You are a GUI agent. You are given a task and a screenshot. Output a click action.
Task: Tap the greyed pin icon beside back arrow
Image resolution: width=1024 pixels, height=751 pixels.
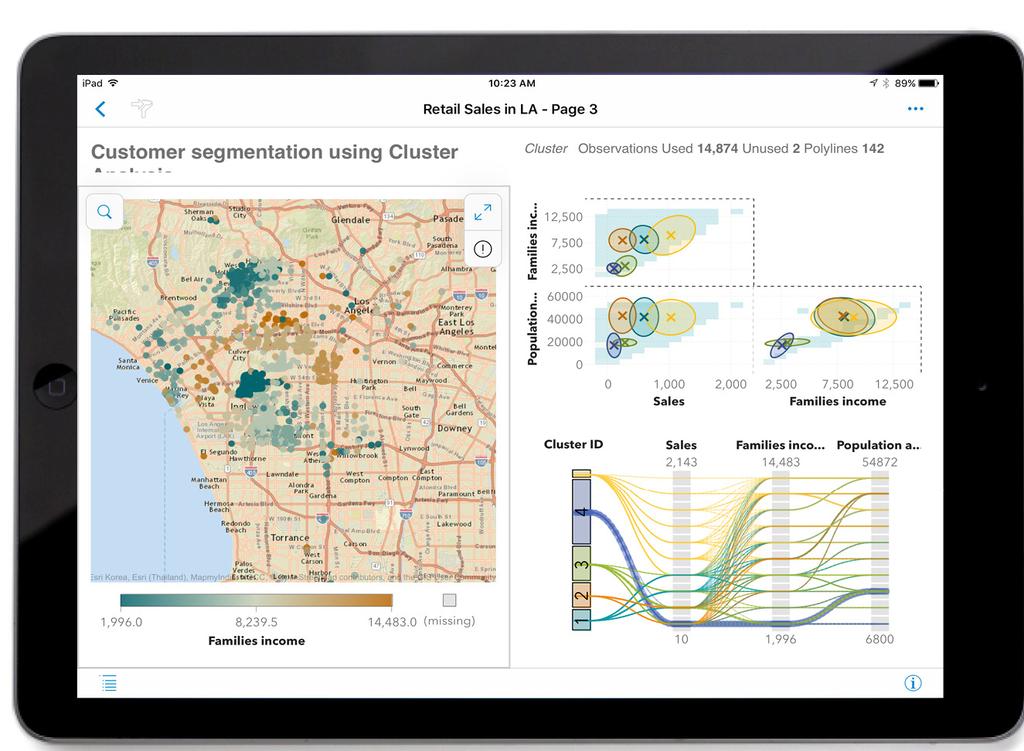tap(142, 107)
